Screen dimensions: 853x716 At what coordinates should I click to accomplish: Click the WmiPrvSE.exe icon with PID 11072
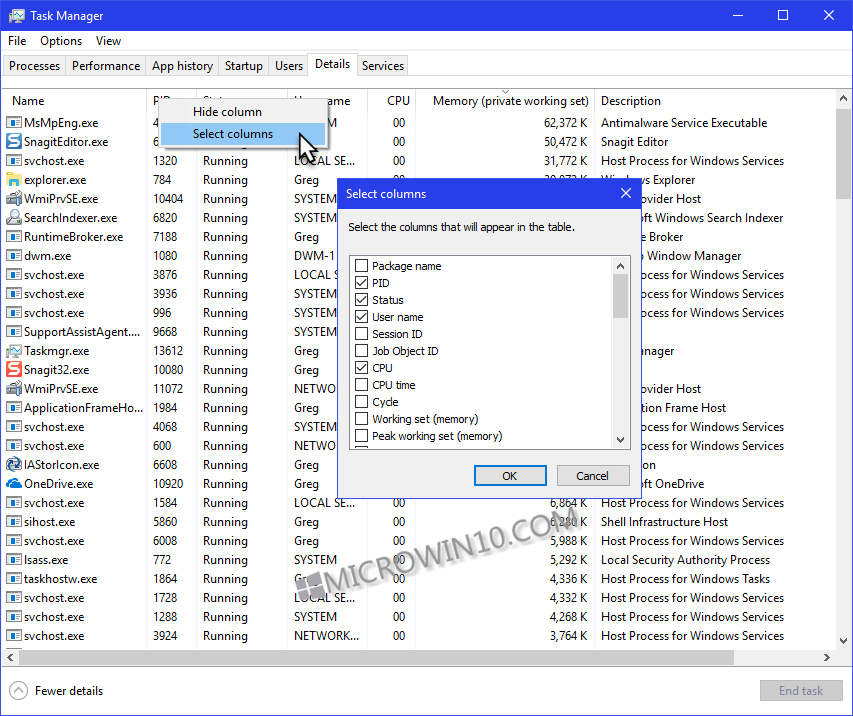coord(14,389)
